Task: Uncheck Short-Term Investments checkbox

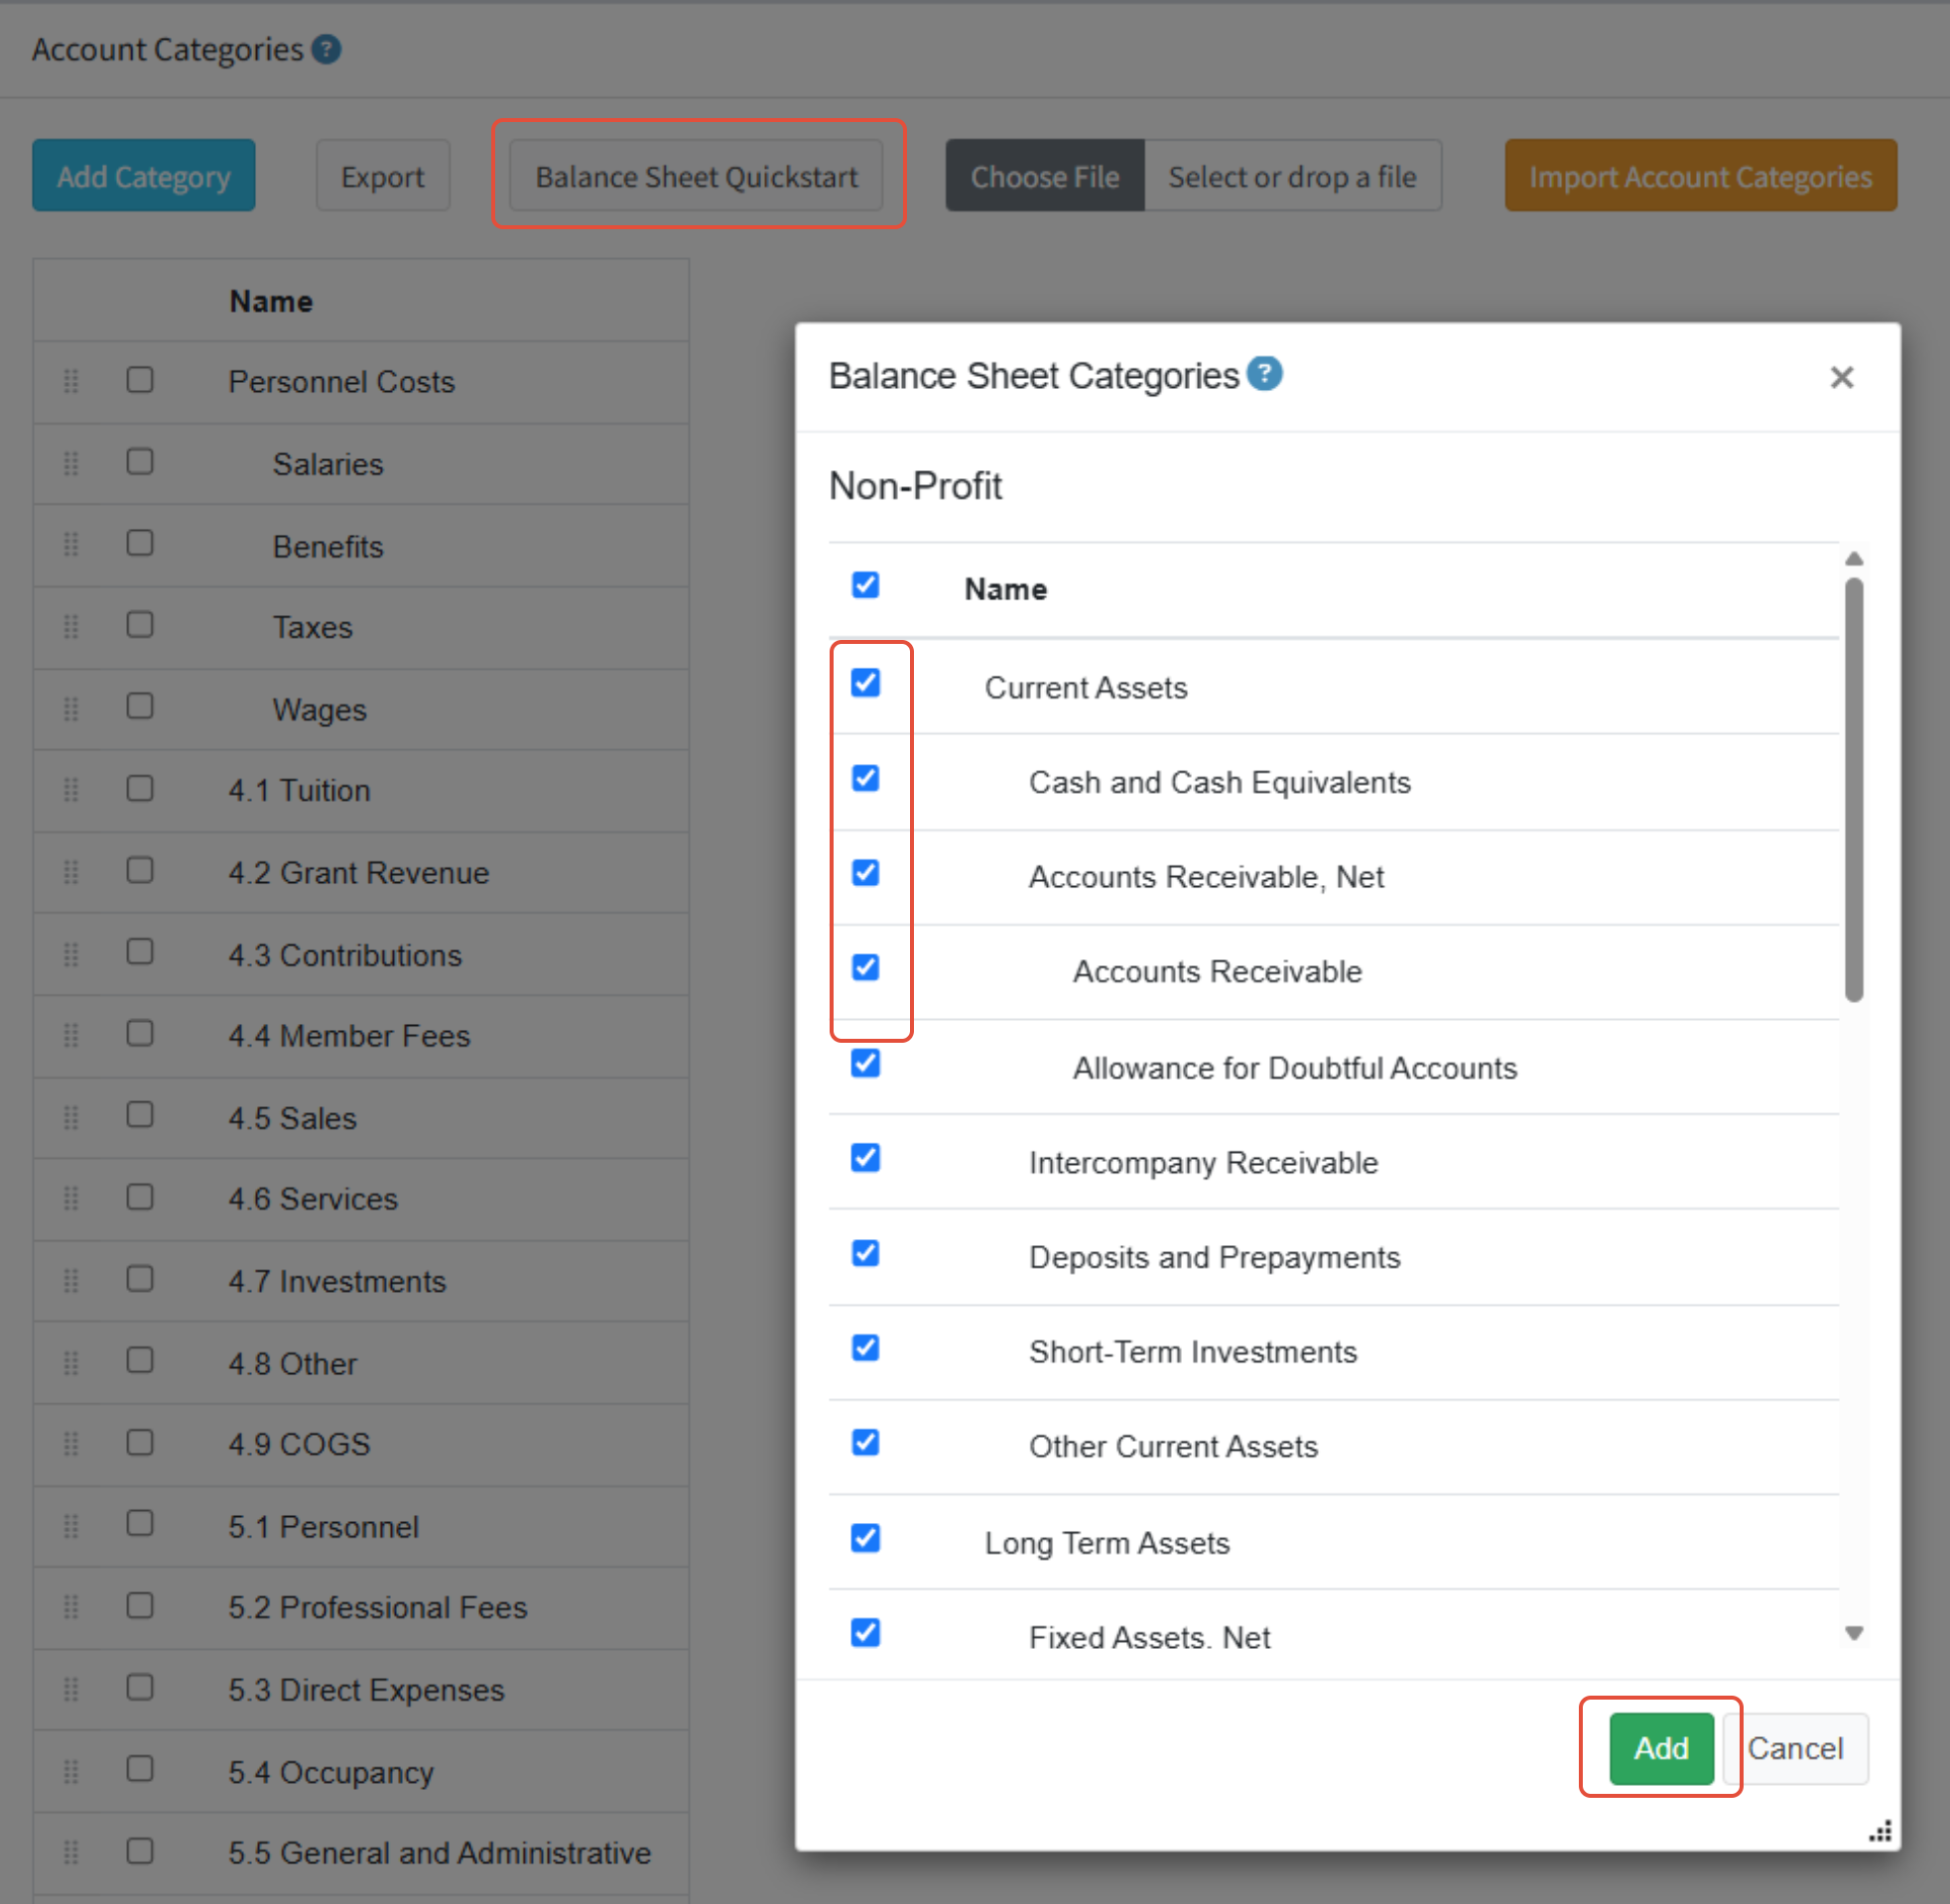Action: [865, 1348]
